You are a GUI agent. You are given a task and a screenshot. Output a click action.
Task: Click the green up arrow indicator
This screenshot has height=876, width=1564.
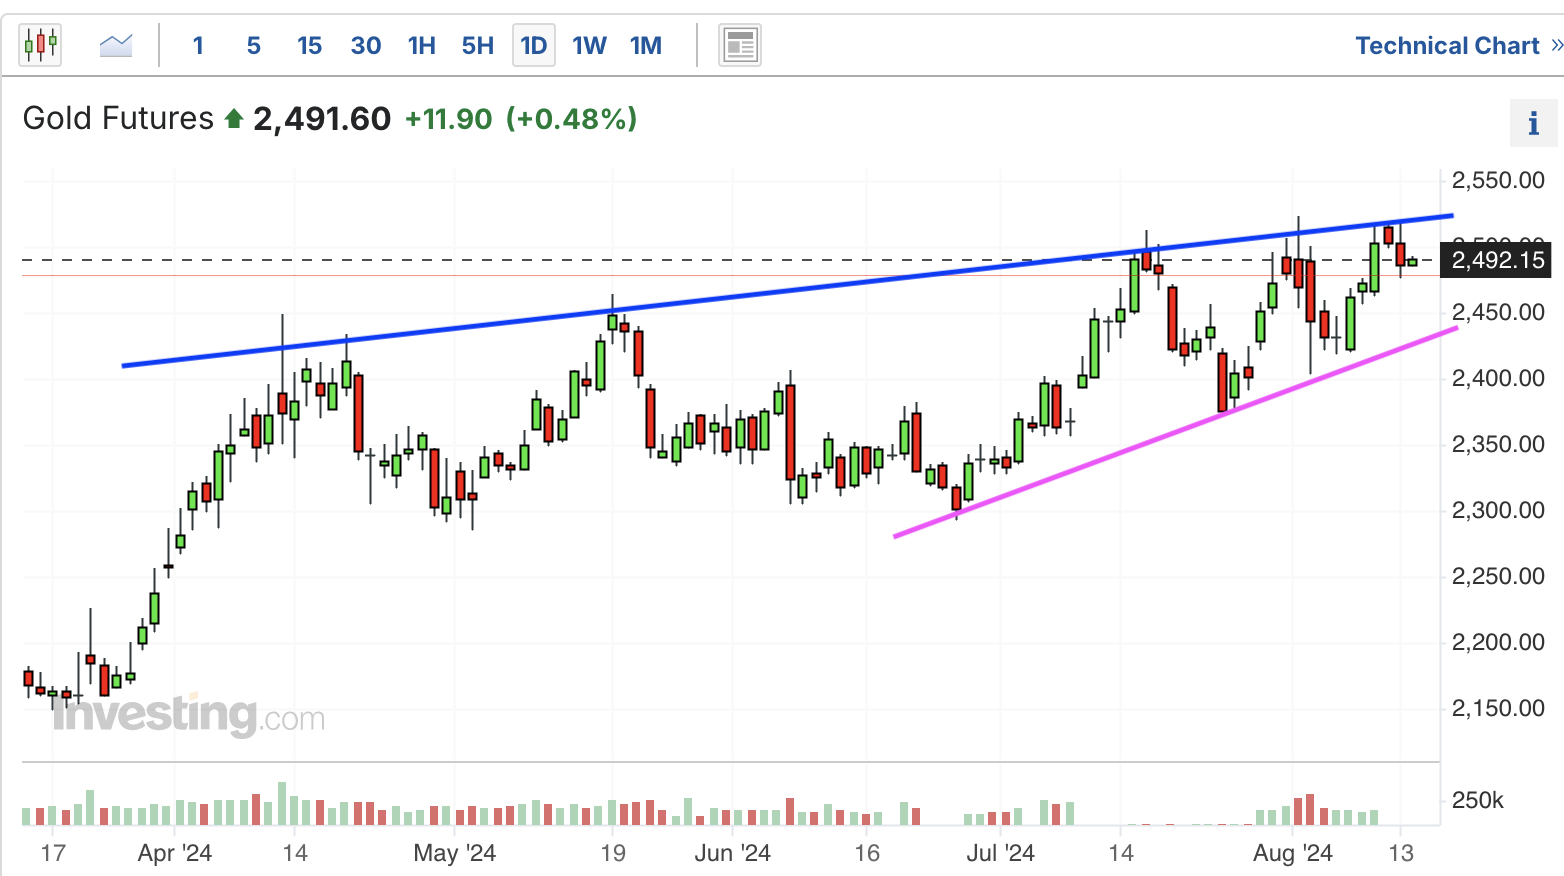234,119
